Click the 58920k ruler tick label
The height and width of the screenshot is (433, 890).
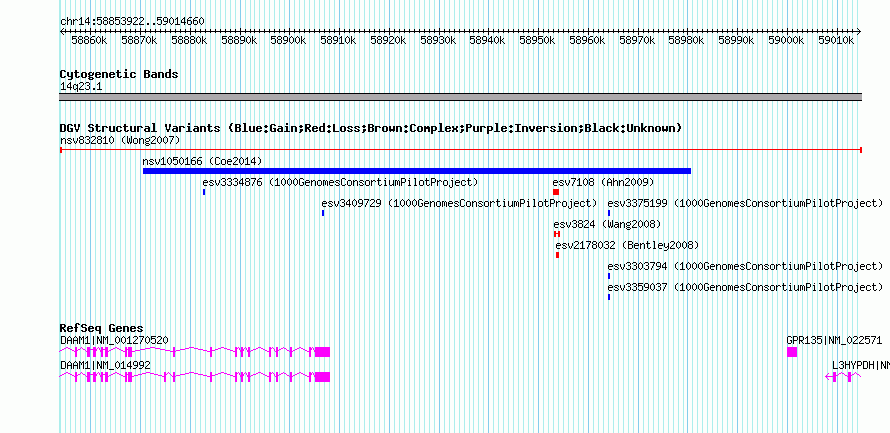coord(388,40)
